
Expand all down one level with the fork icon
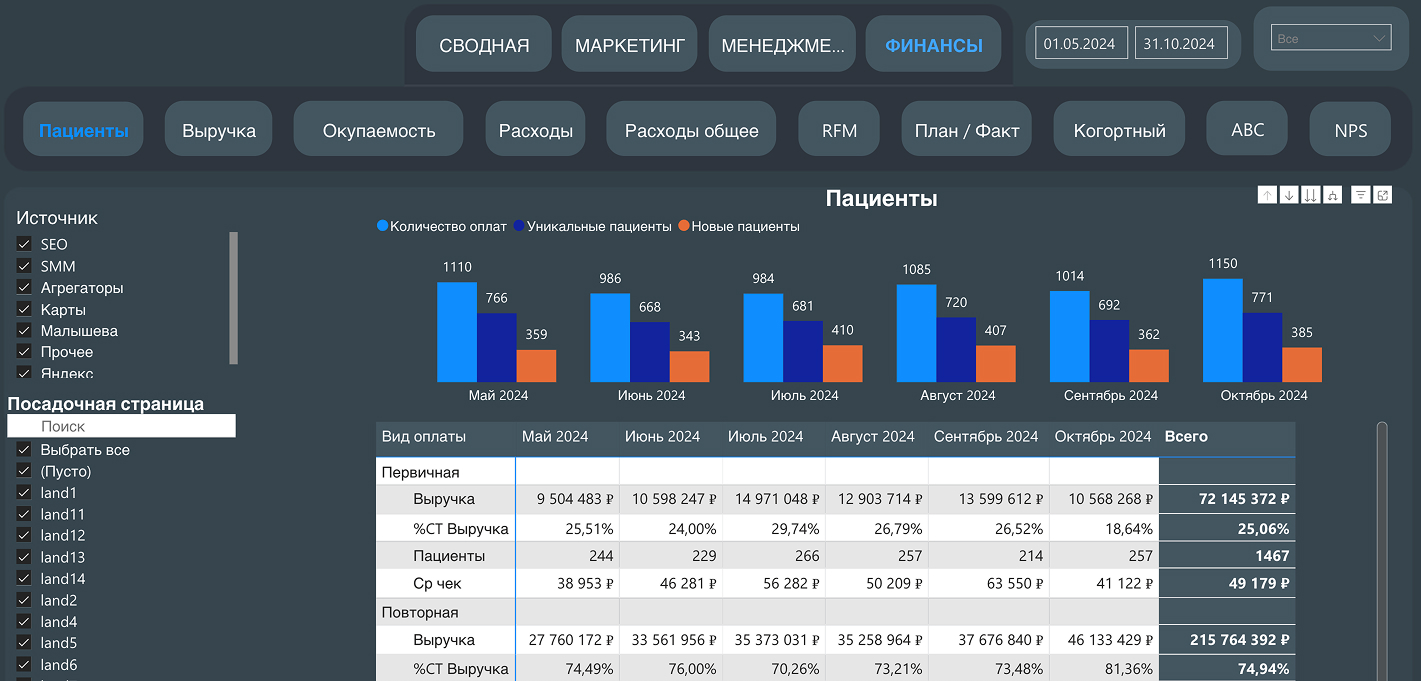(x=1331, y=196)
